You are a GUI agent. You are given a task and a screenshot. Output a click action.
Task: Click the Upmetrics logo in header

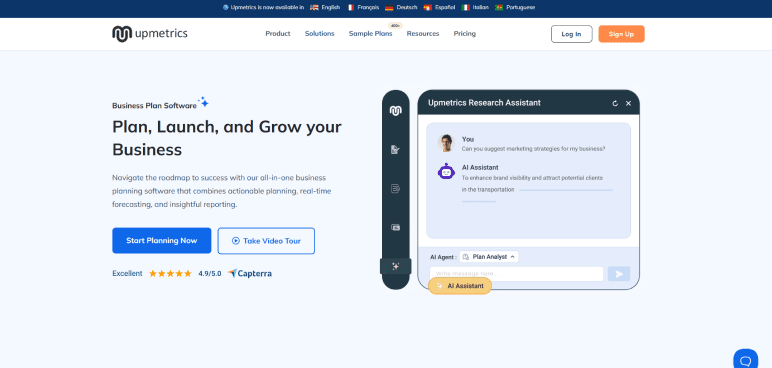point(150,33)
